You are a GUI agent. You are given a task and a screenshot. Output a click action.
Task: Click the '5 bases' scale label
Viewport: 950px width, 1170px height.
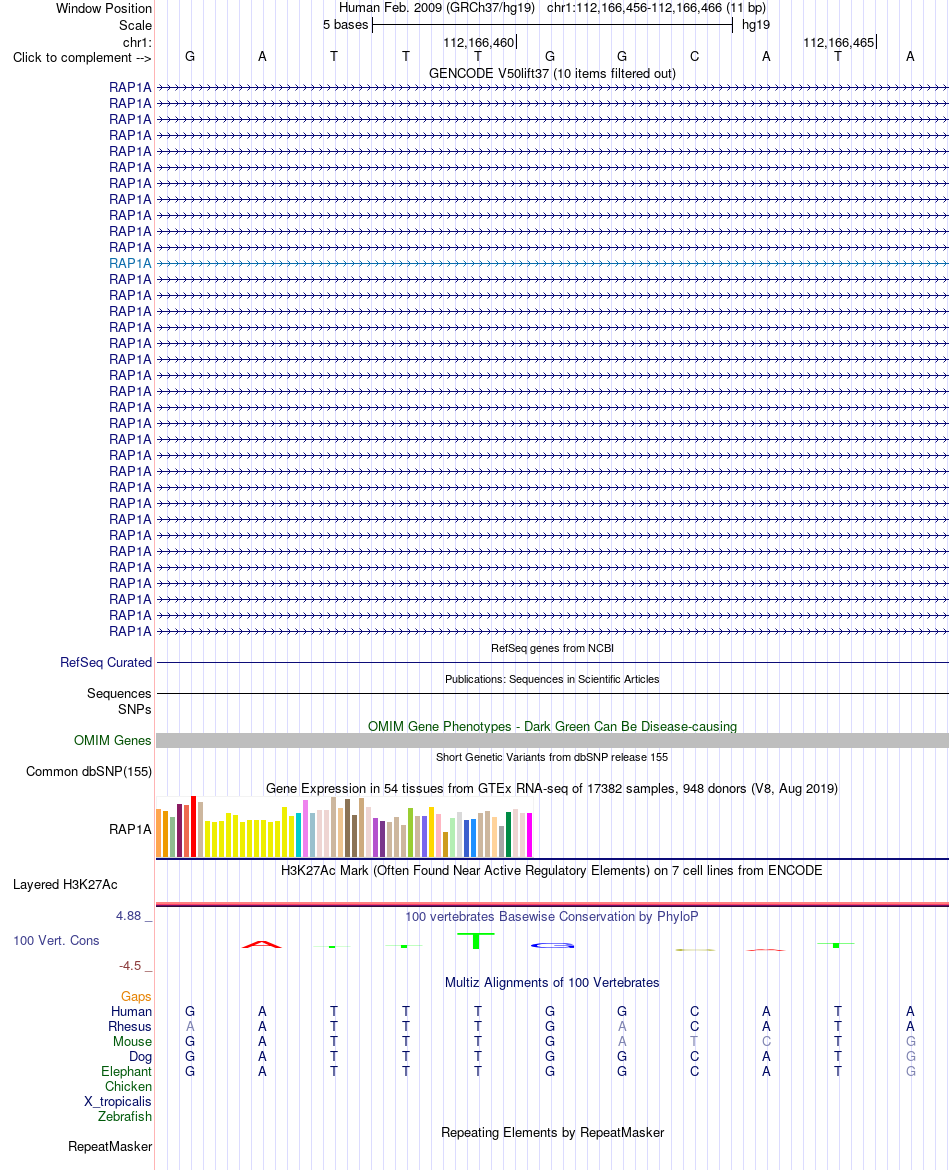pos(346,25)
